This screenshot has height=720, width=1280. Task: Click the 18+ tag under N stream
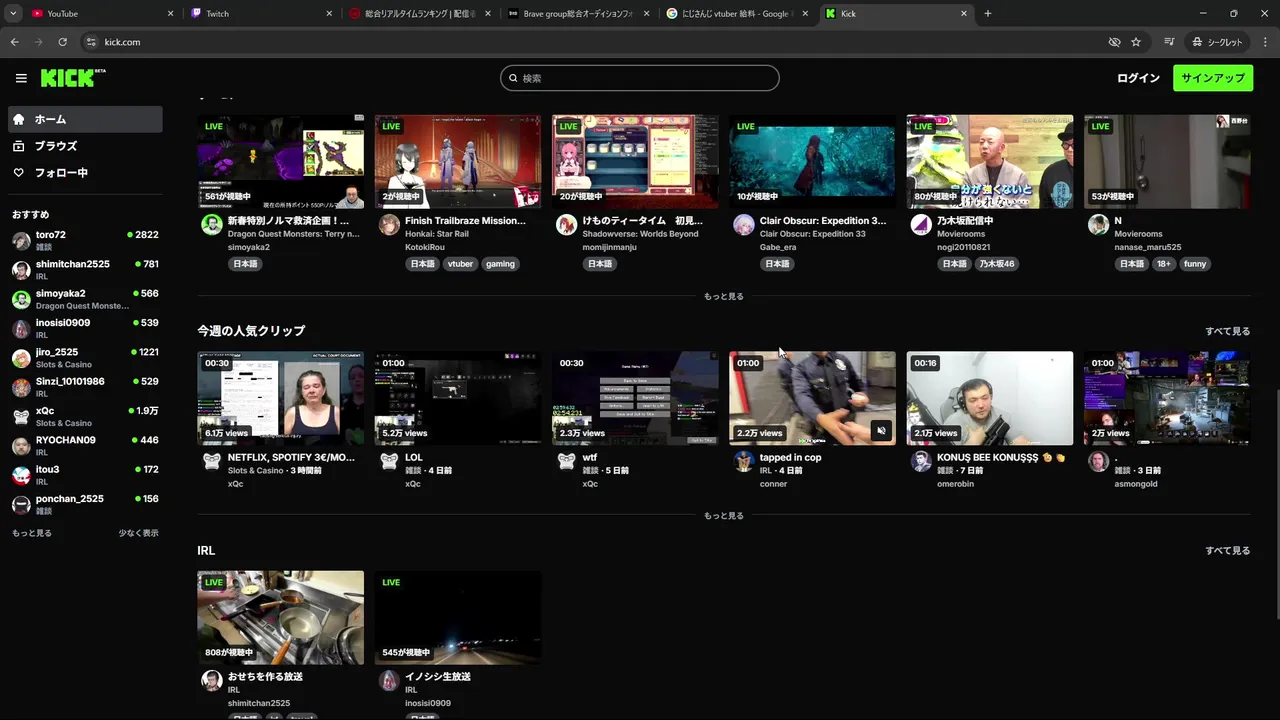click(x=1163, y=264)
